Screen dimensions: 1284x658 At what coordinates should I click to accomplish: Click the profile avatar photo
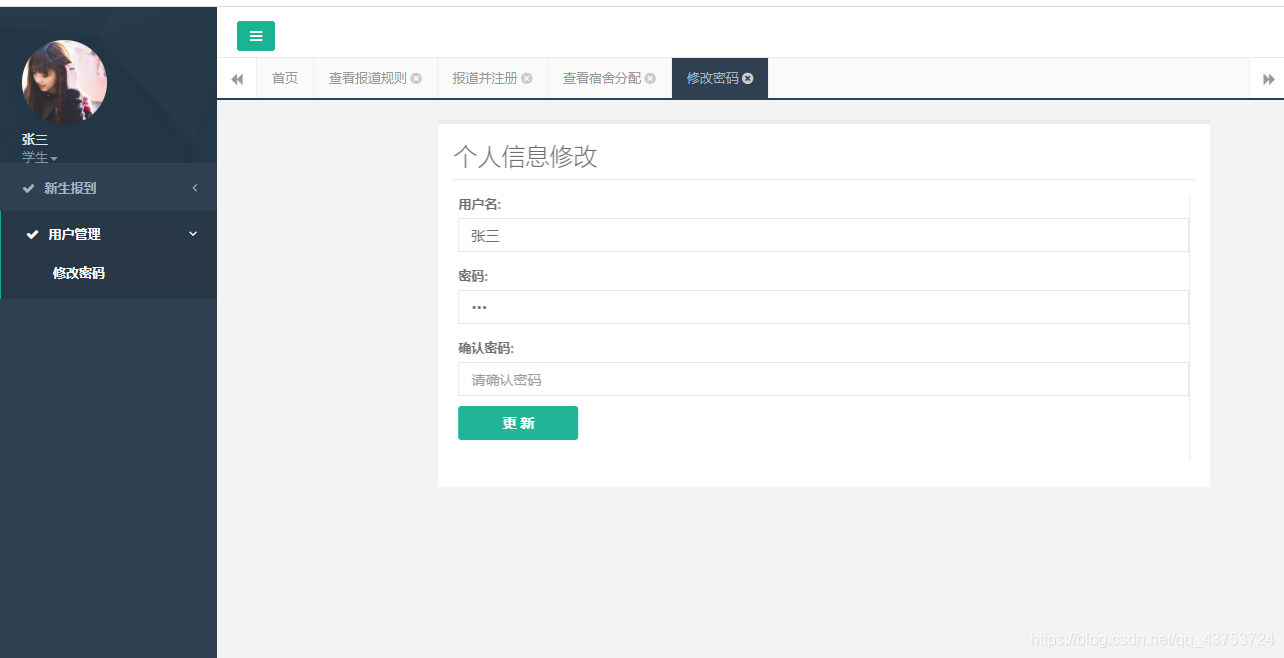point(64,82)
